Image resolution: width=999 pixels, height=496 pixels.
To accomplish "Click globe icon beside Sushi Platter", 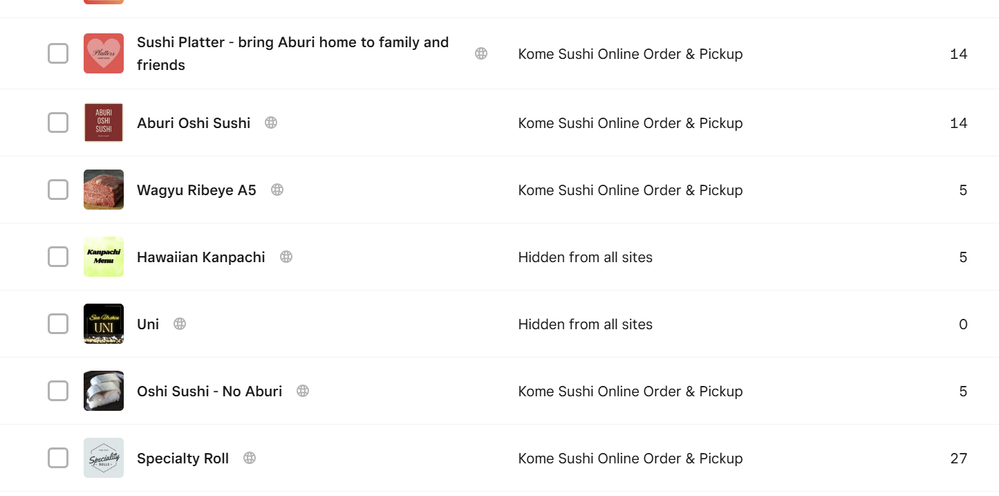I will [481, 54].
